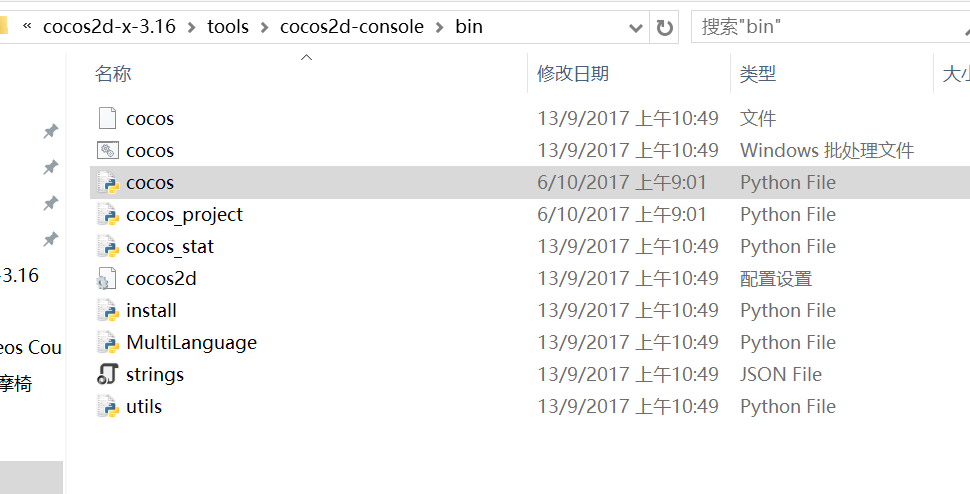The image size is (970, 494).
Task: Click the strings JSON file icon
Action: click(x=107, y=375)
